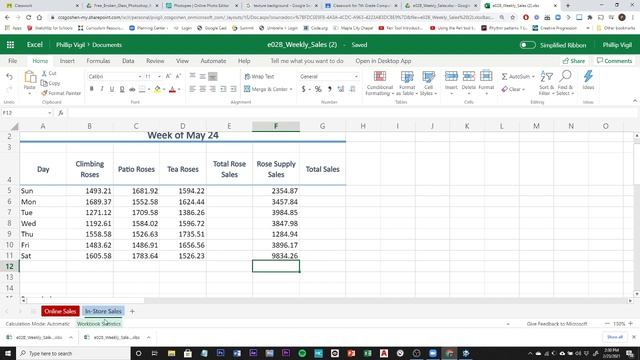This screenshot has width=640, height=360.
Task: Open the font size dropdown
Action: [159, 76]
